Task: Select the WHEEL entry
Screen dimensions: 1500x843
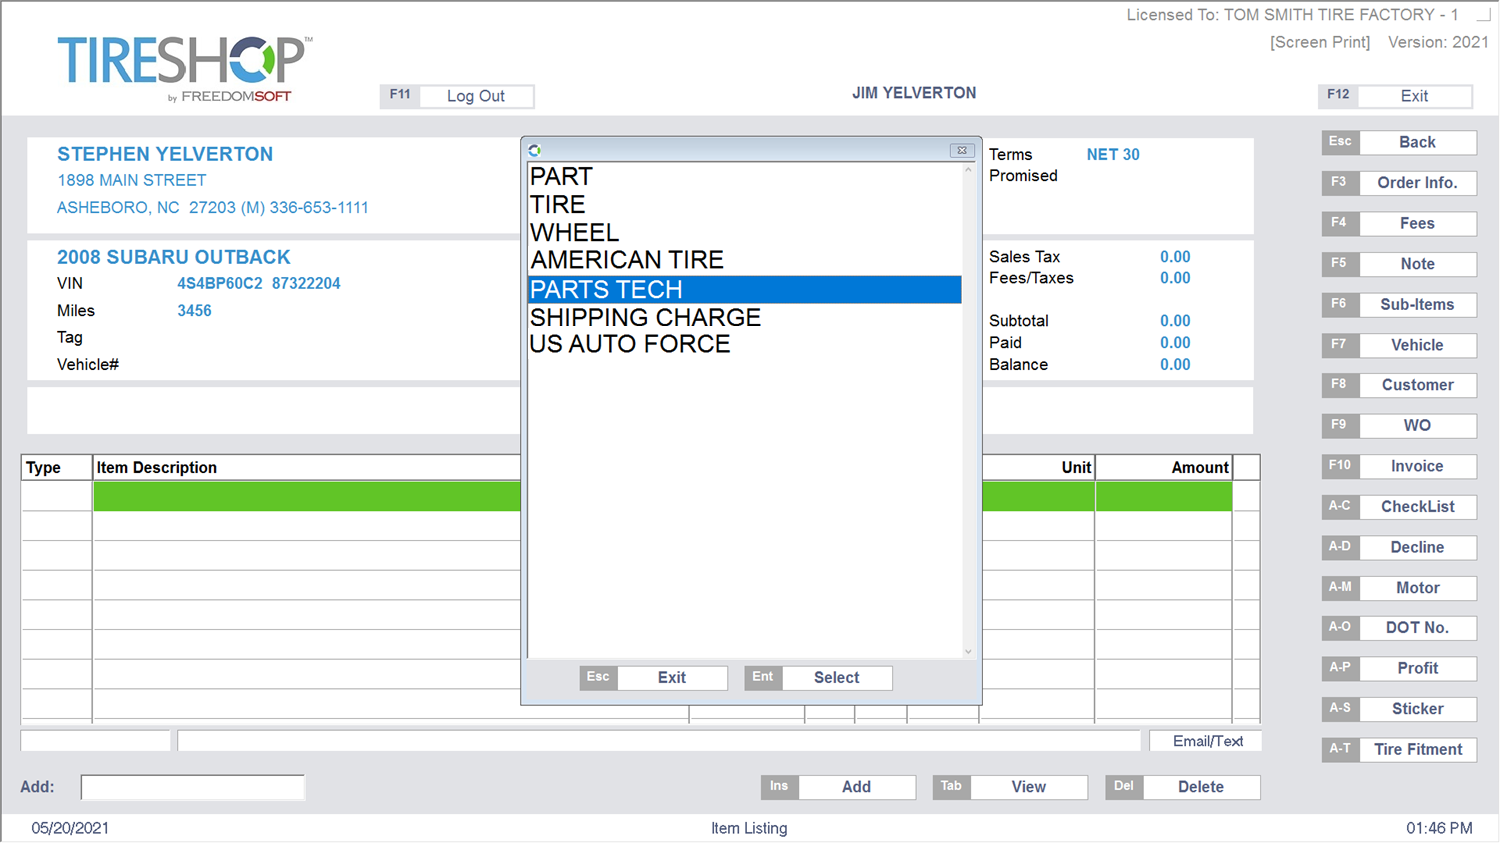Action: click(574, 232)
